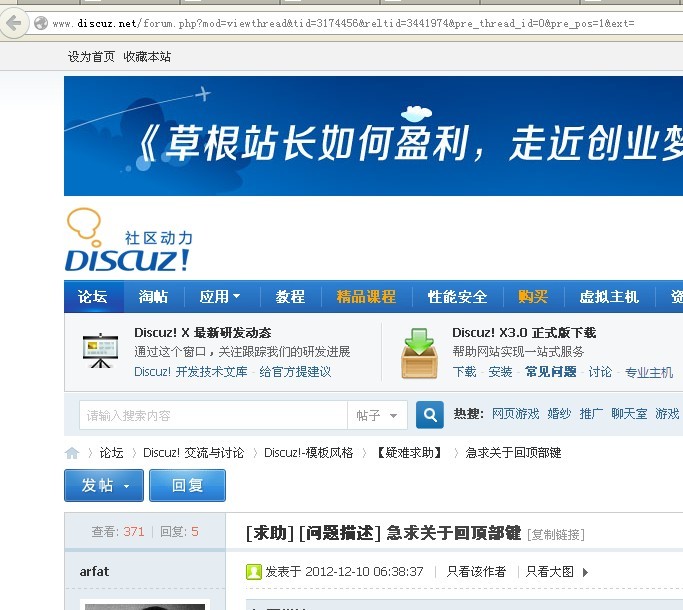Click arfat's avatar thumbnail
This screenshot has width=683, height=610.
[145, 606]
